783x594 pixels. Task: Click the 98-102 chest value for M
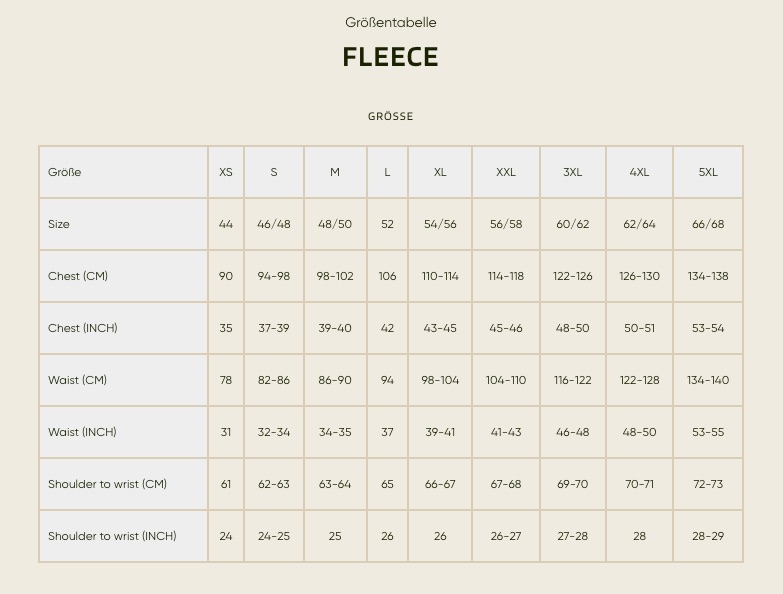coord(335,276)
